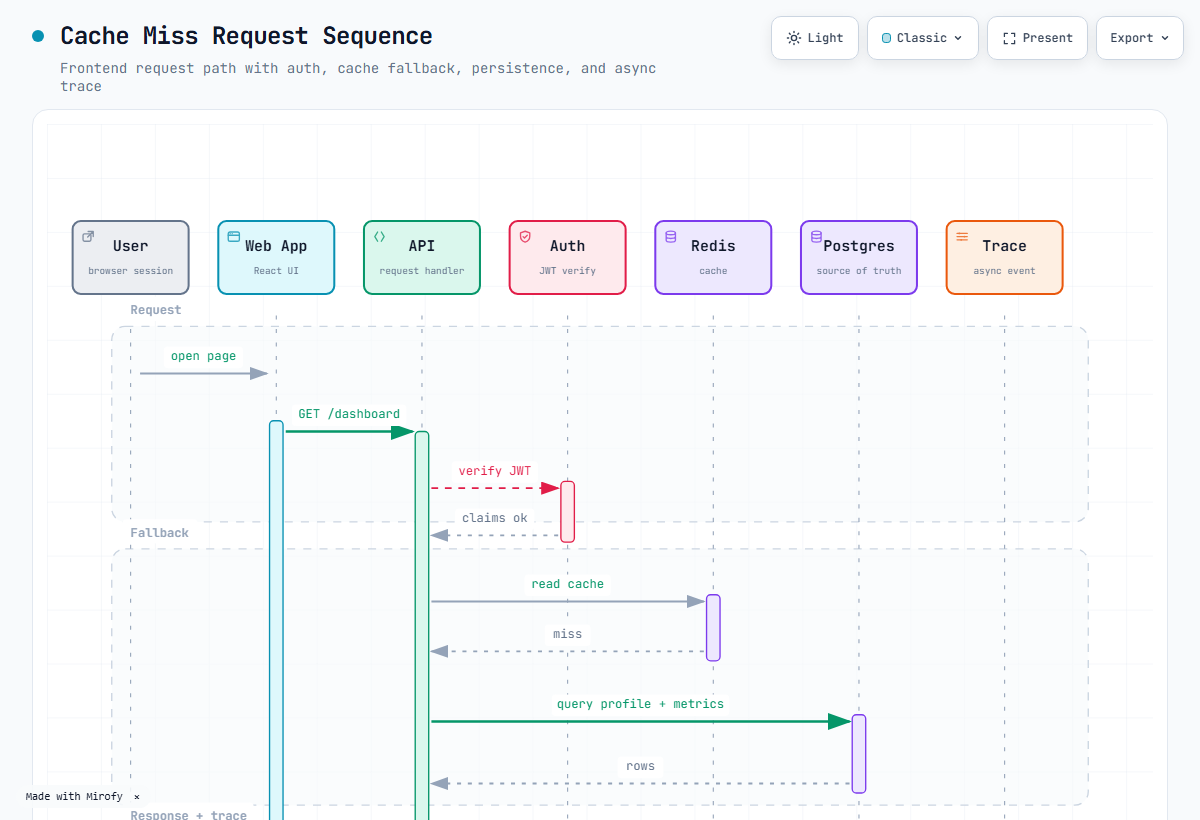Screen dimensions: 1200x820
Task: Click the chevron on Classic dropdown
Action: coord(958,38)
